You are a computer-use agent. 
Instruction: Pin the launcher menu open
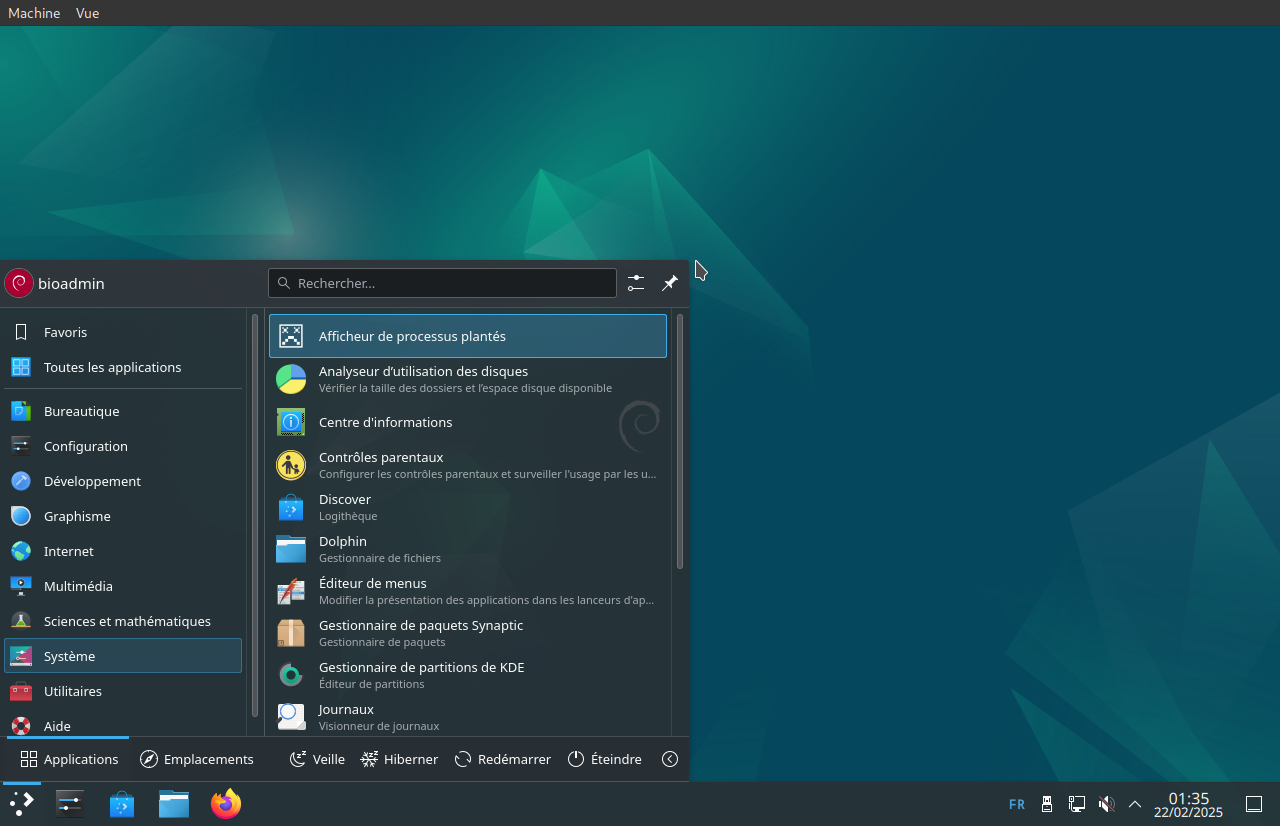(670, 283)
